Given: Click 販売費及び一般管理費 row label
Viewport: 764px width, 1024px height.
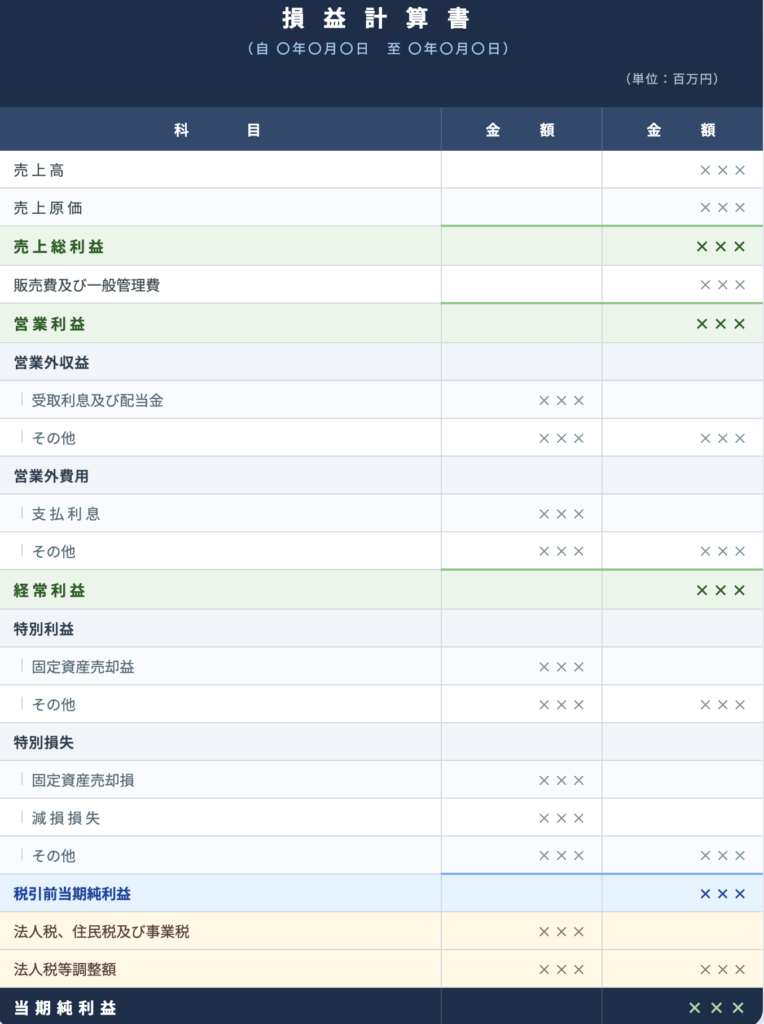Looking at the screenshot, I should (x=87, y=285).
